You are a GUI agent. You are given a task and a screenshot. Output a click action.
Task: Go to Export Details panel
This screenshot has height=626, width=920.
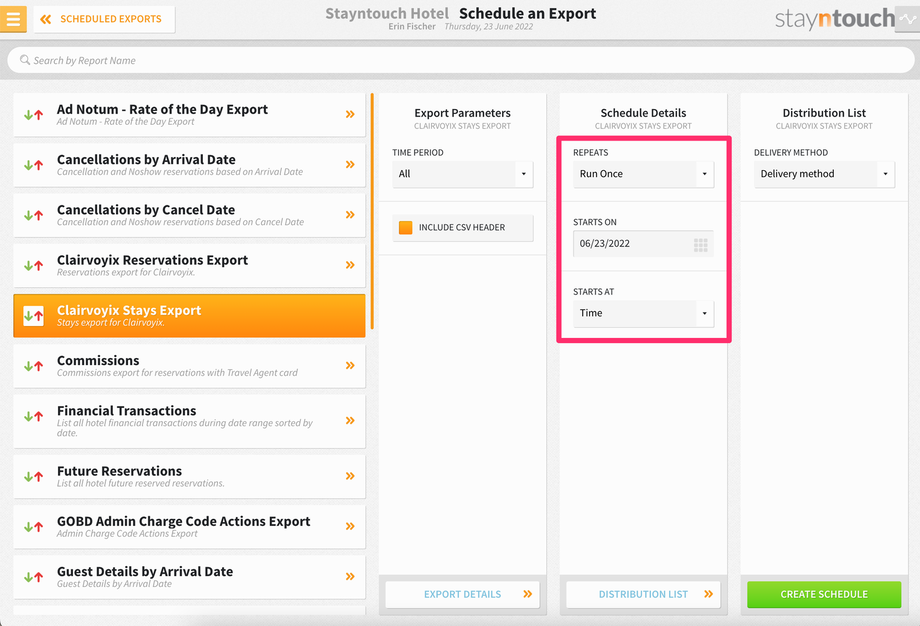[x=462, y=594]
